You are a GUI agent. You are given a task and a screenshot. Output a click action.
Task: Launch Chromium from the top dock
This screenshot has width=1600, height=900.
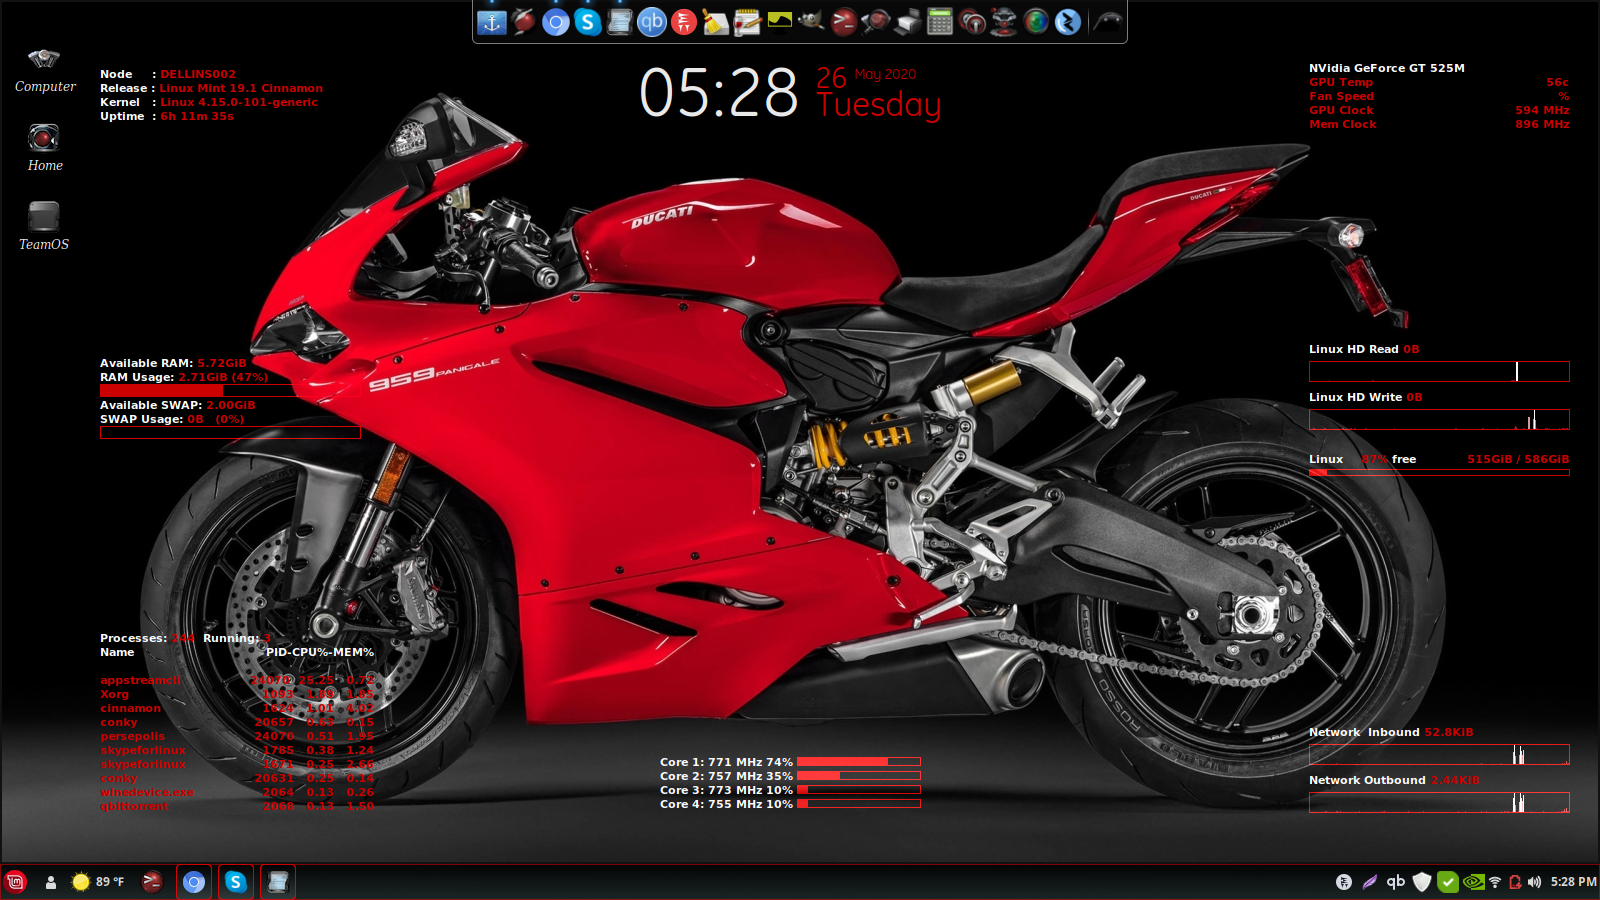pos(555,22)
